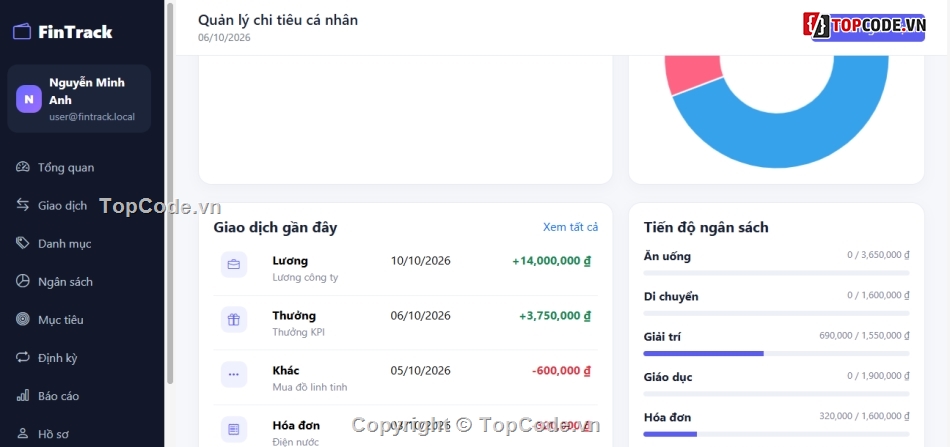The image size is (950, 447).
Task: Click the Hóa đơn budget progress bar
Action: (x=776, y=434)
